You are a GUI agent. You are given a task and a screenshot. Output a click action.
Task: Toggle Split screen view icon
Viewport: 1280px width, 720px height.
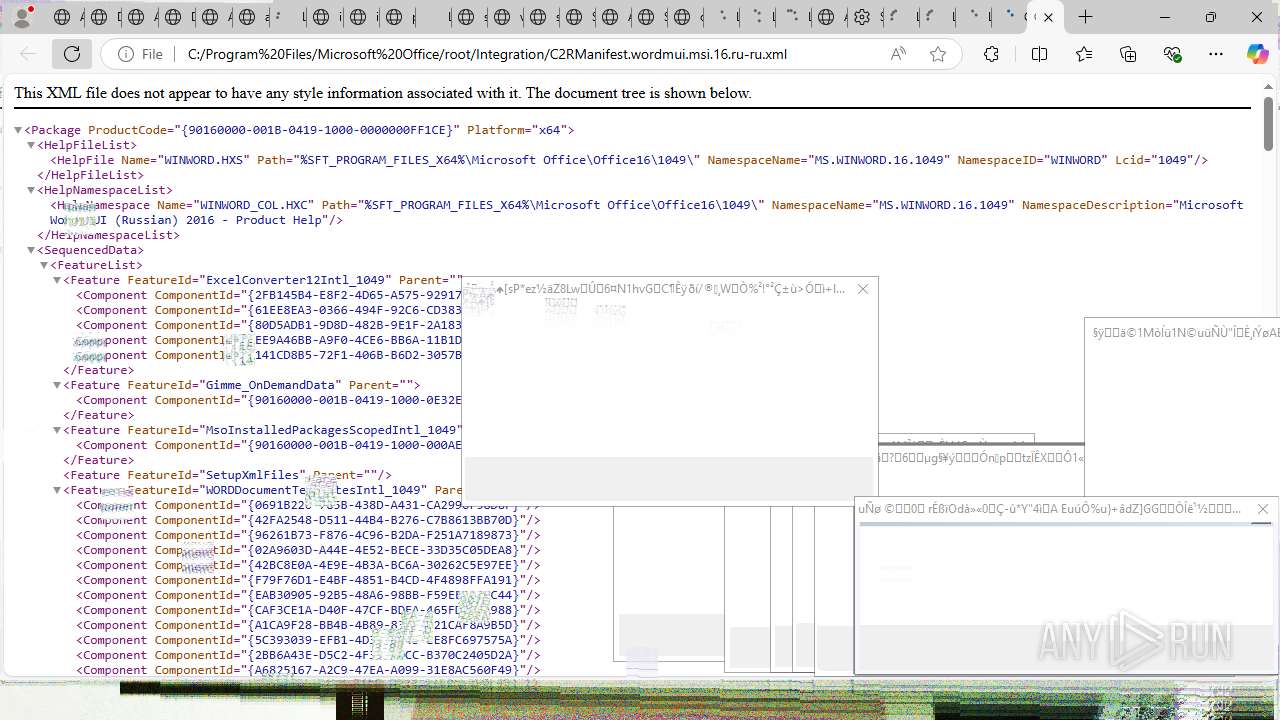[x=1039, y=54]
